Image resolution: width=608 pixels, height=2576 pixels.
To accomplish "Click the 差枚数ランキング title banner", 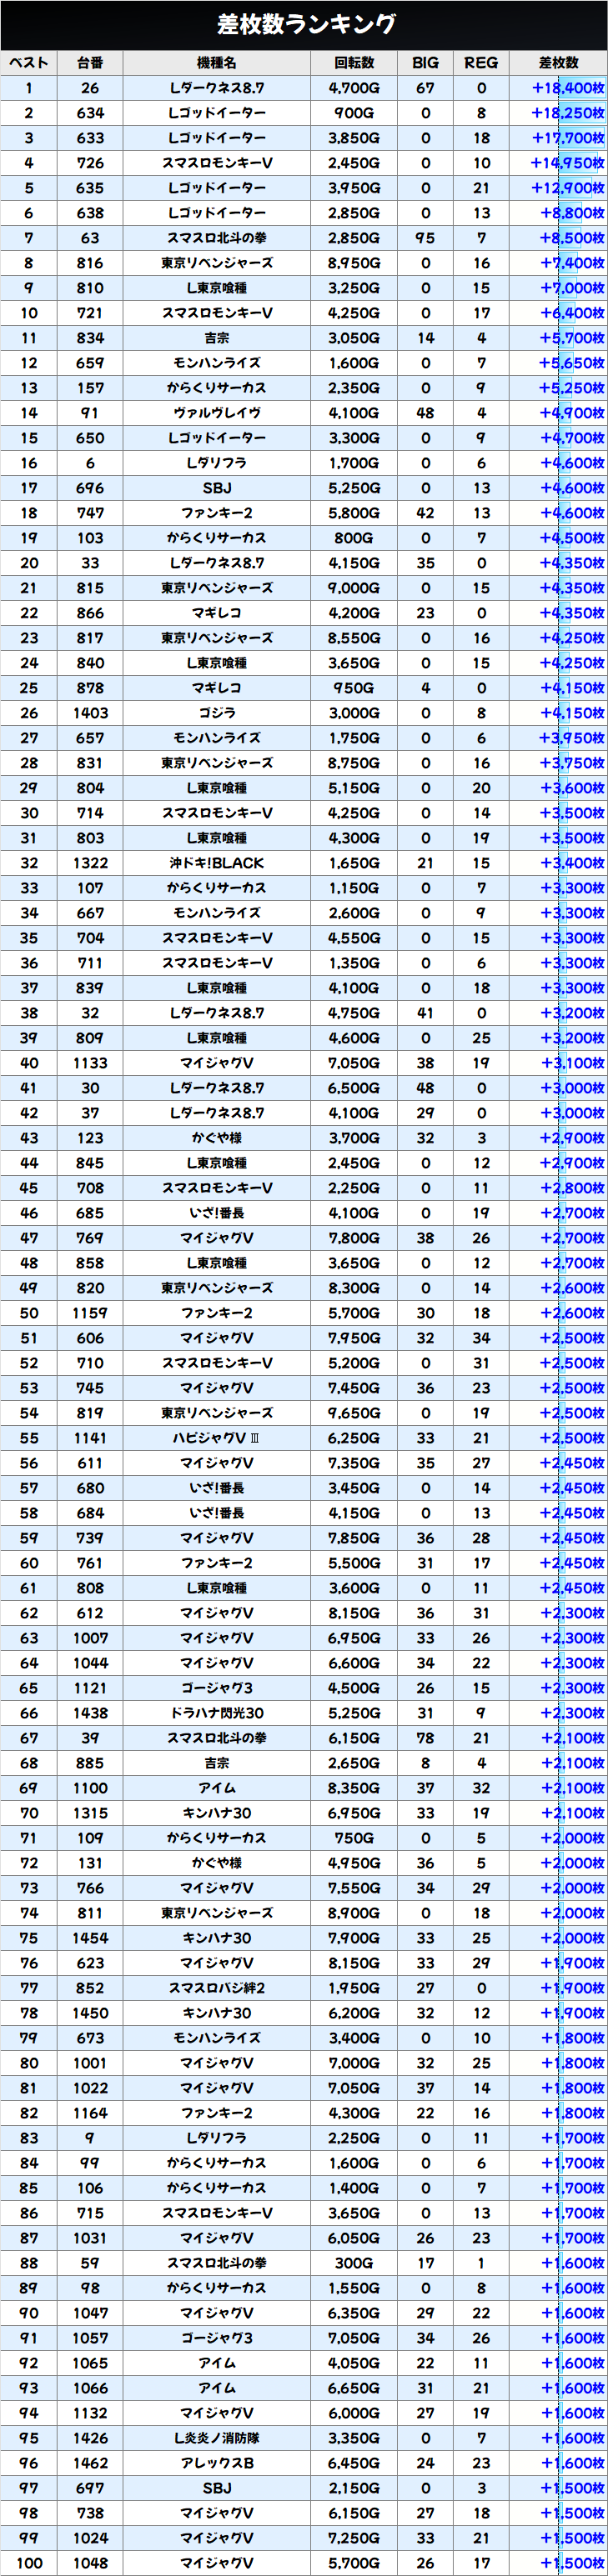I will (304, 24).
